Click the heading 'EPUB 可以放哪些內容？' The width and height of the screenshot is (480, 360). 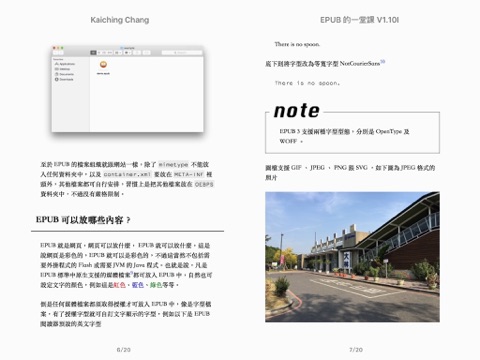pos(83,220)
